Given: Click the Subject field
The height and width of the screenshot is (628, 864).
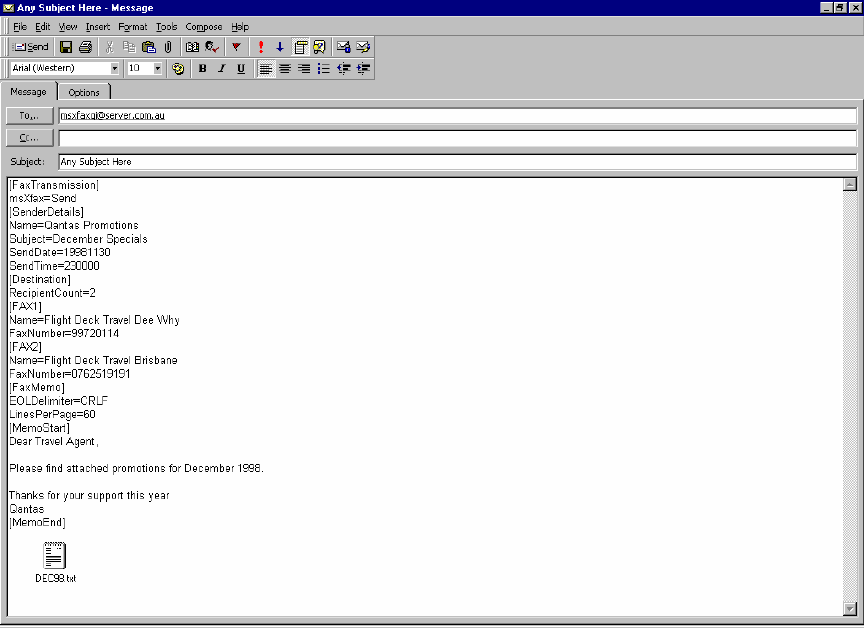Looking at the screenshot, I should [457, 162].
